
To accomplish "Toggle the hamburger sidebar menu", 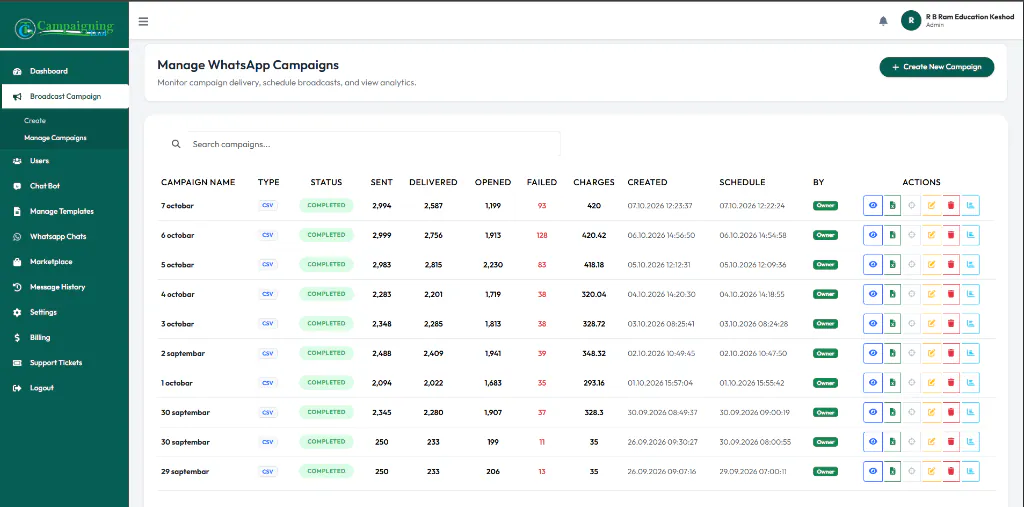I will 144,21.
